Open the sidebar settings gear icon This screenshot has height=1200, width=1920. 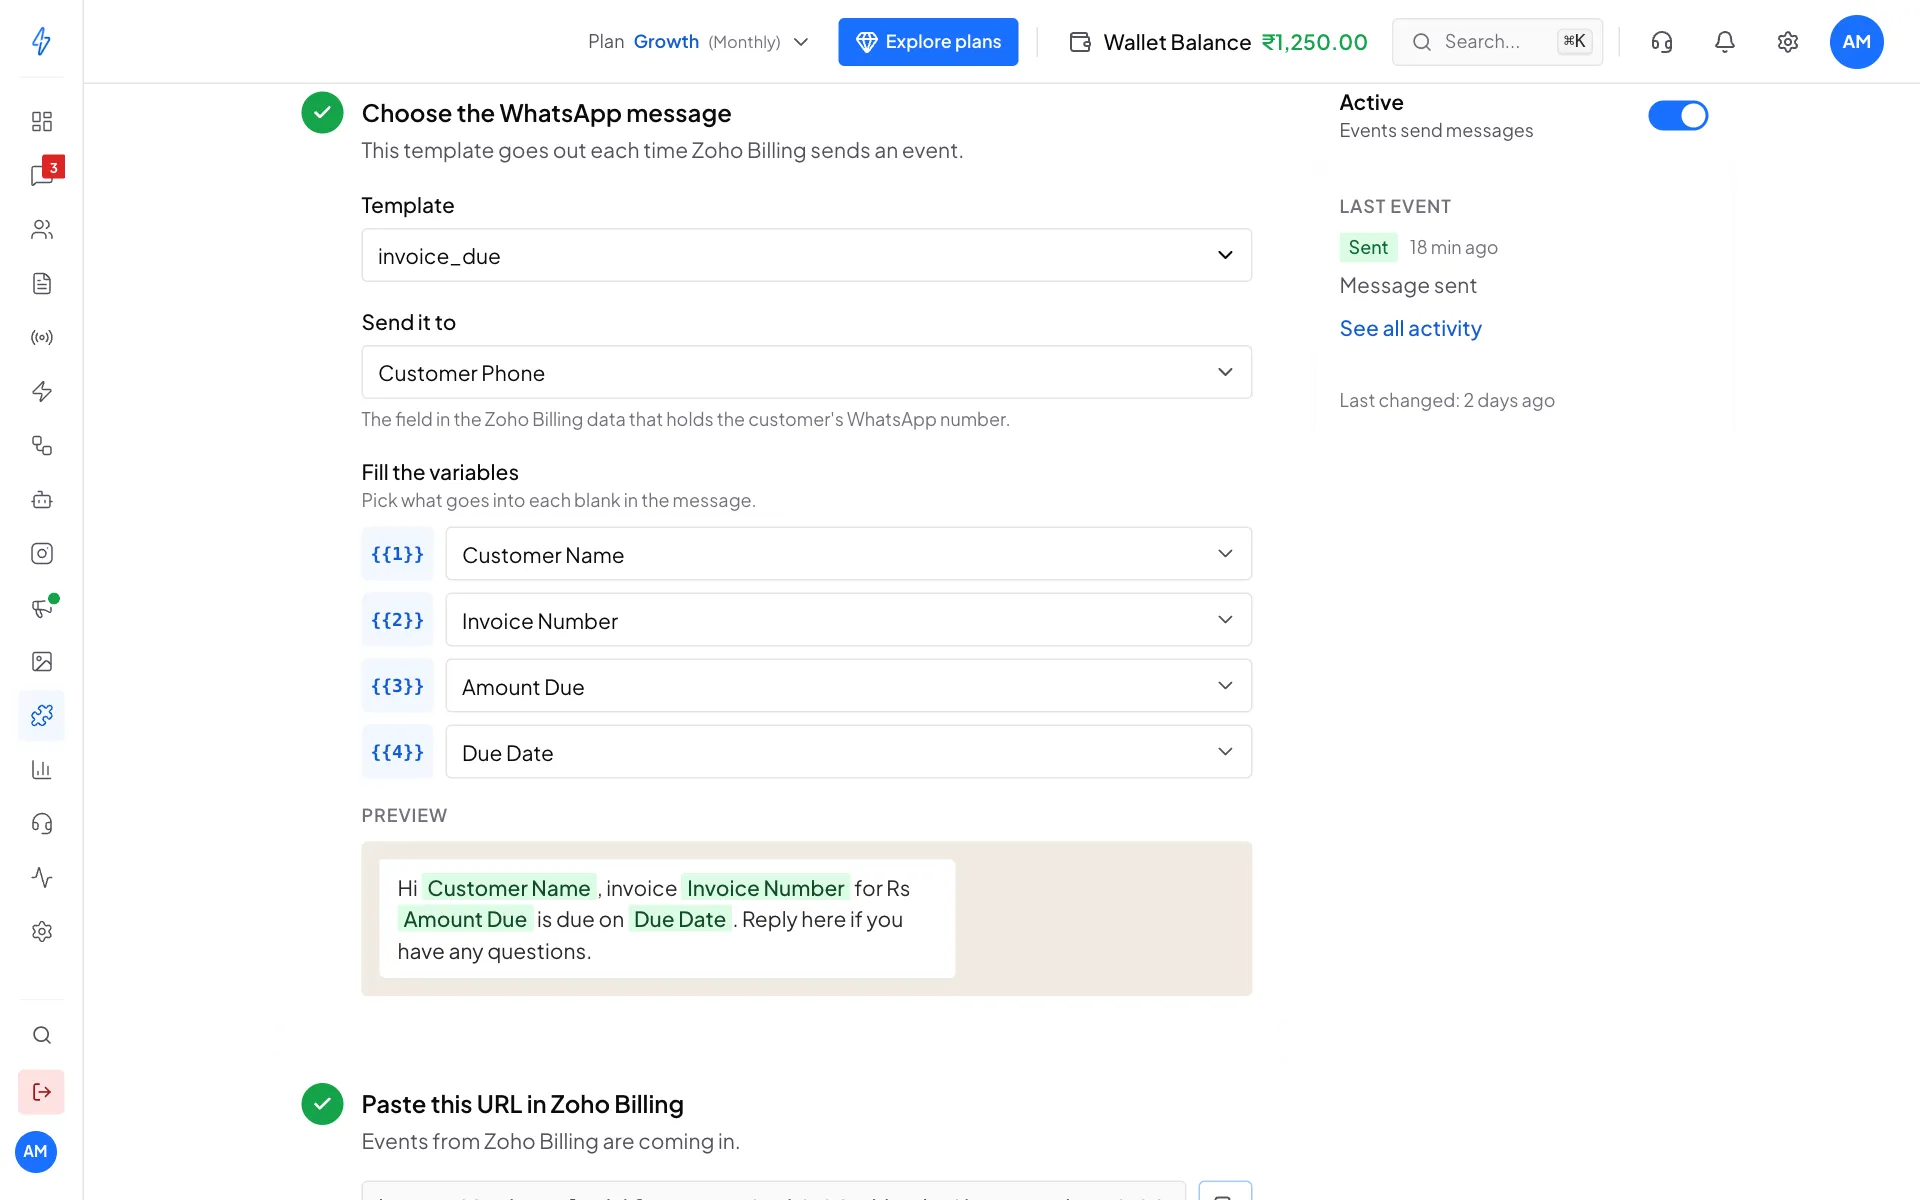point(41,931)
